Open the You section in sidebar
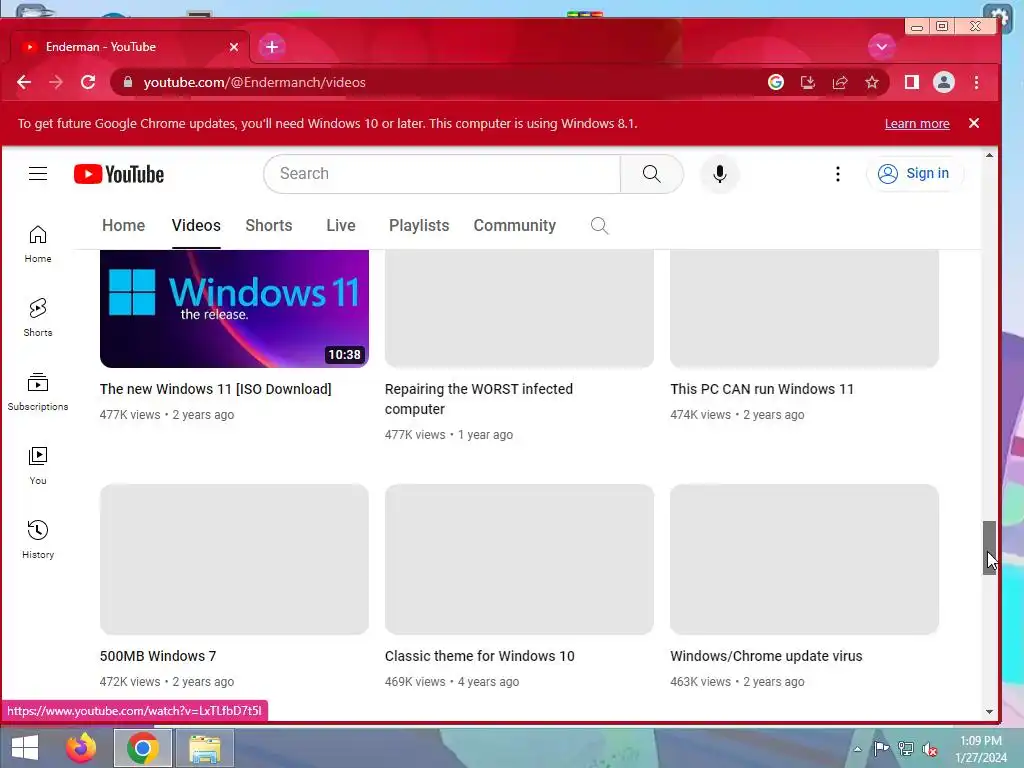 pyautogui.click(x=38, y=466)
